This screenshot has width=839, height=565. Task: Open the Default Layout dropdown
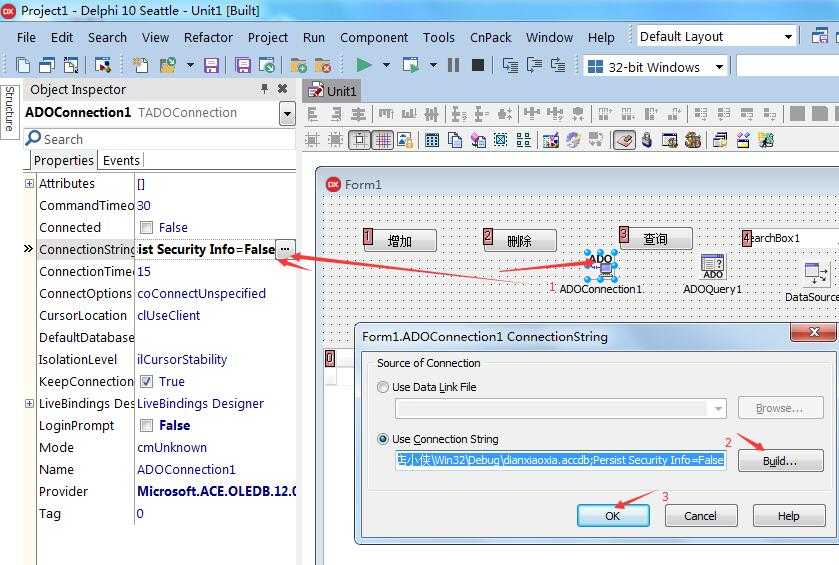(788, 36)
